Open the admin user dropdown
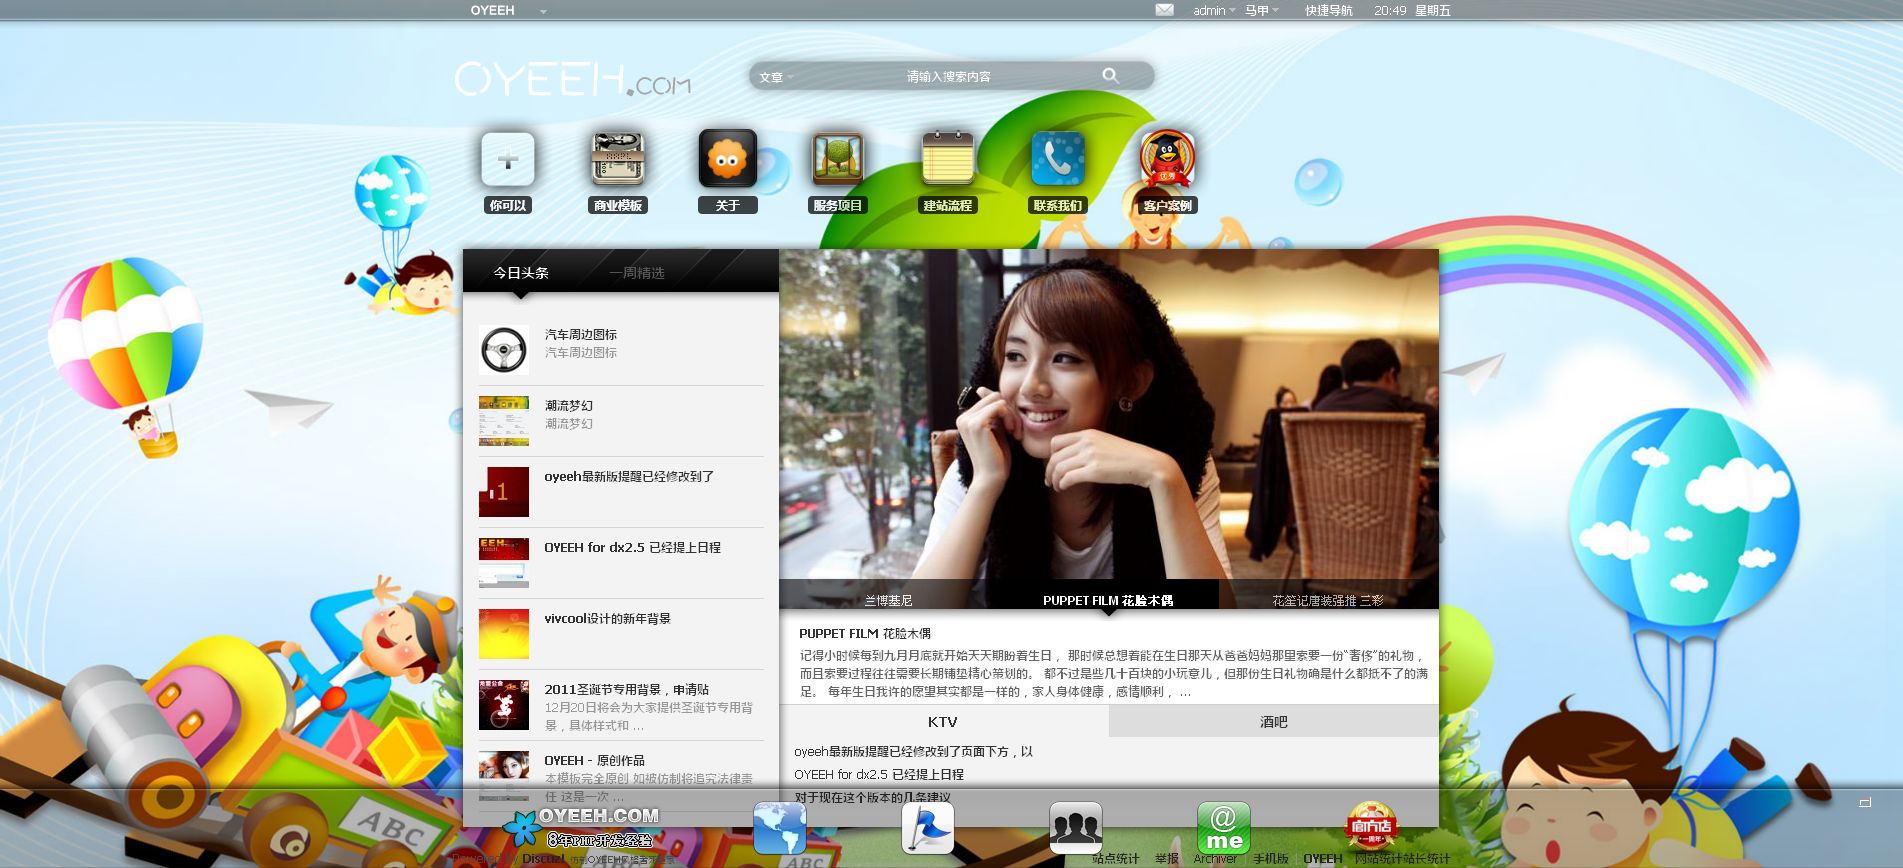The width and height of the screenshot is (1903, 868). coord(1214,10)
